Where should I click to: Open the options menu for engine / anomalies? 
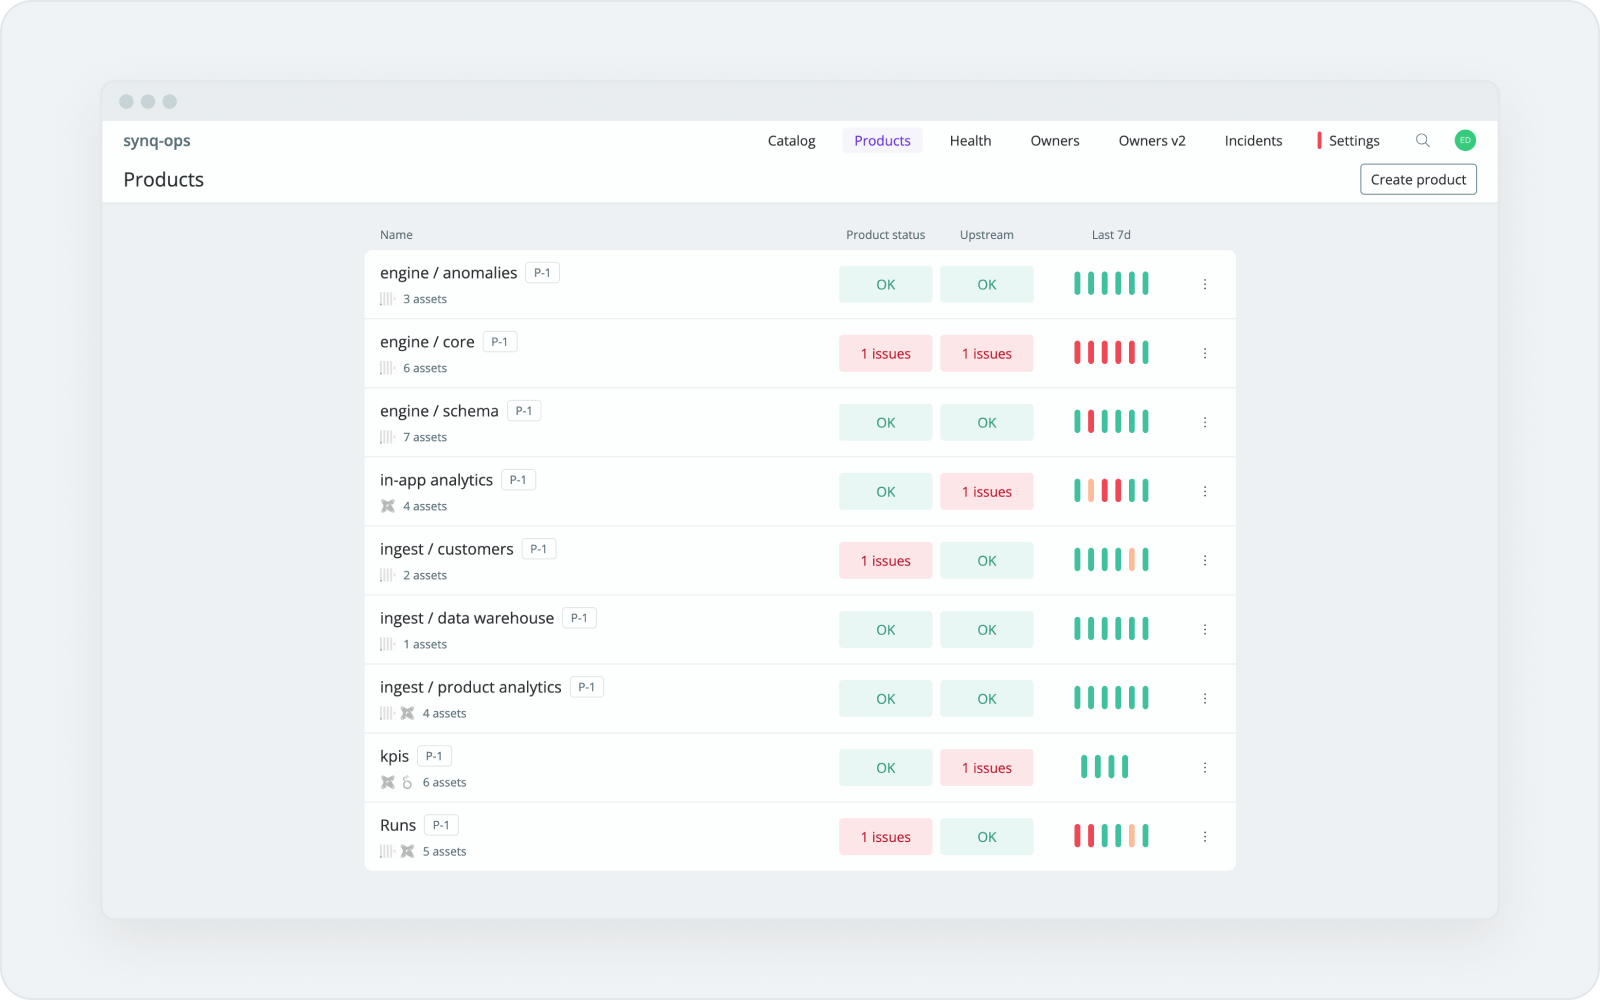1205,284
